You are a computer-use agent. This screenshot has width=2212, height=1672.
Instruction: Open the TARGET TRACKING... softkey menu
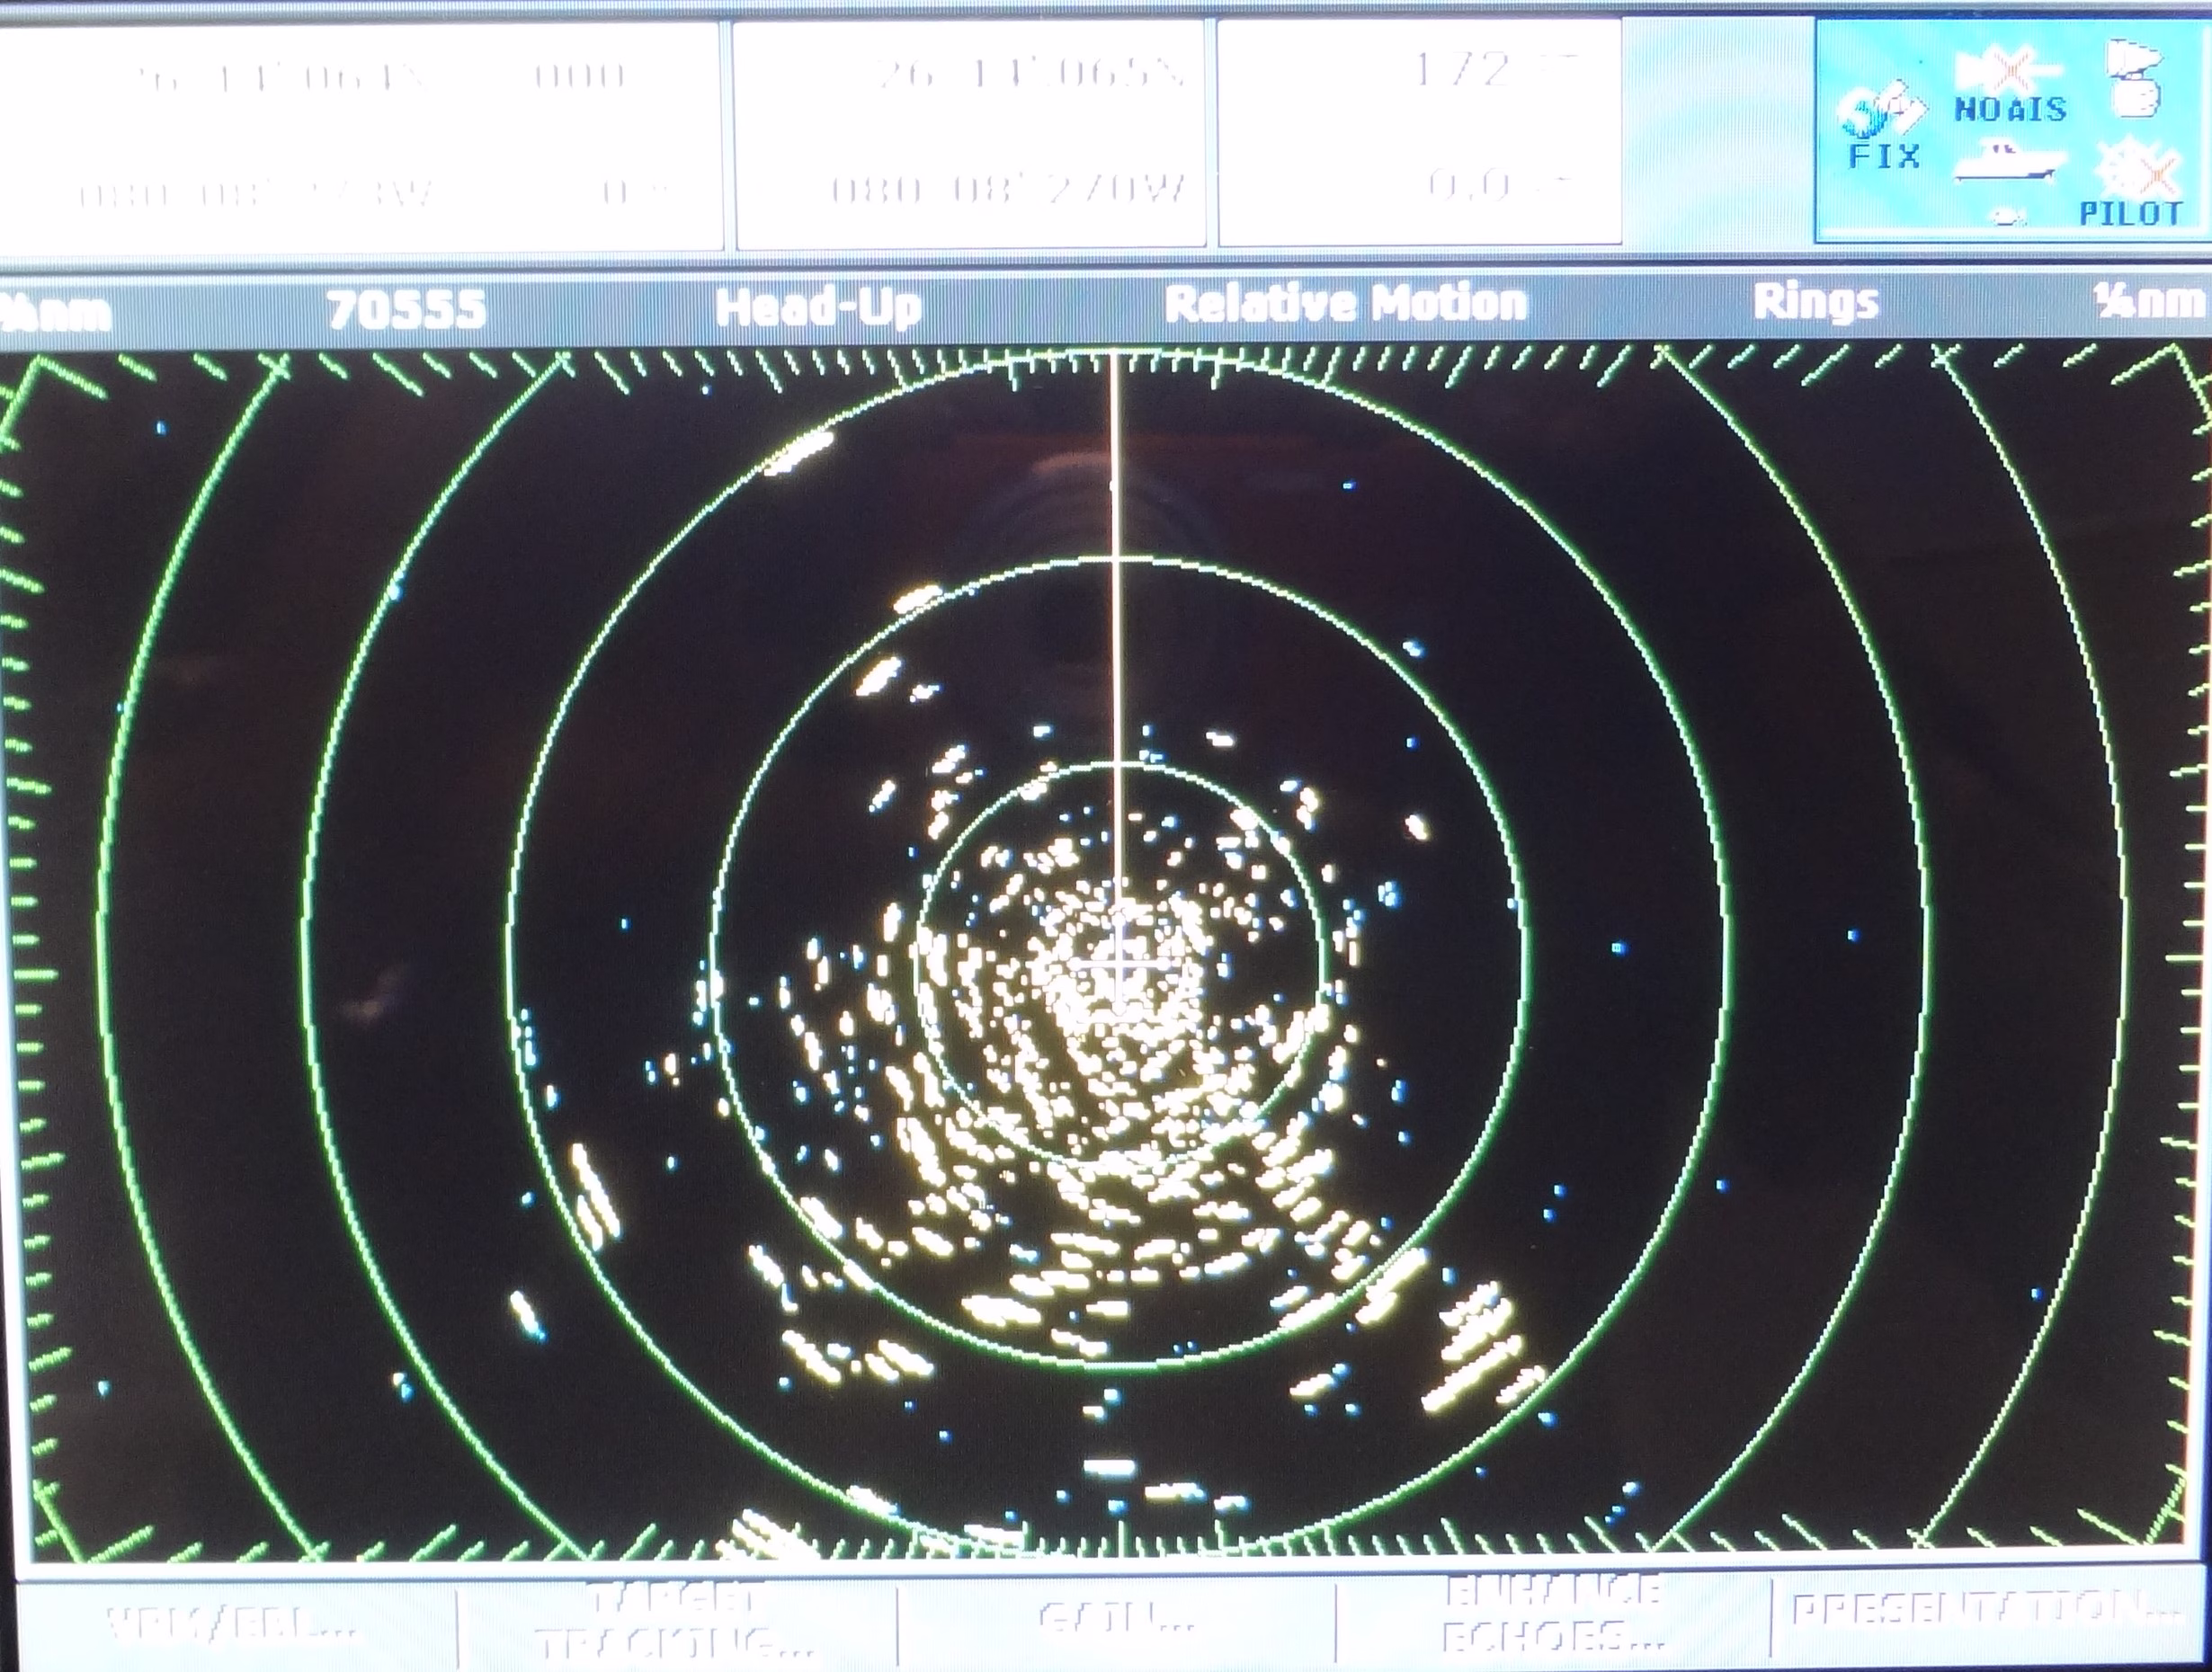(x=676, y=1622)
